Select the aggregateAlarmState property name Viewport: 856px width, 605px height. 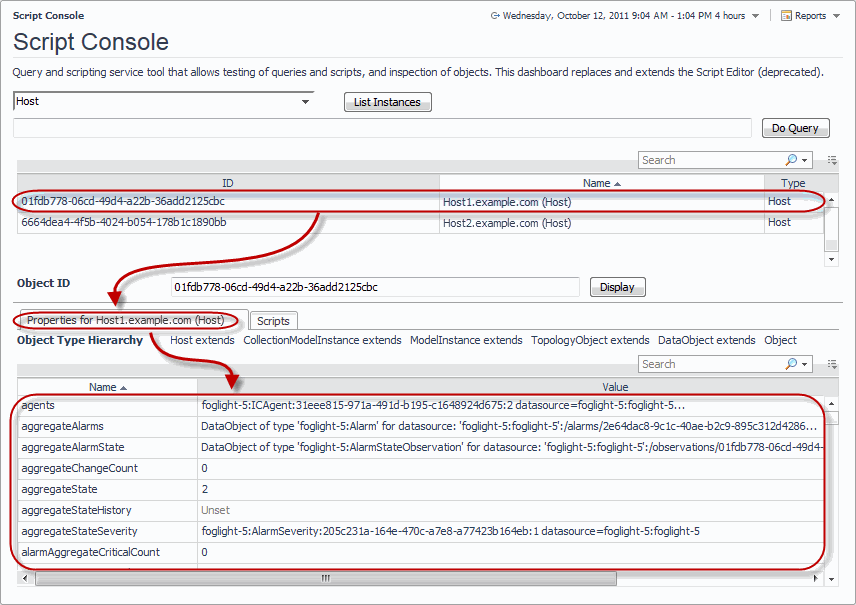[73, 447]
